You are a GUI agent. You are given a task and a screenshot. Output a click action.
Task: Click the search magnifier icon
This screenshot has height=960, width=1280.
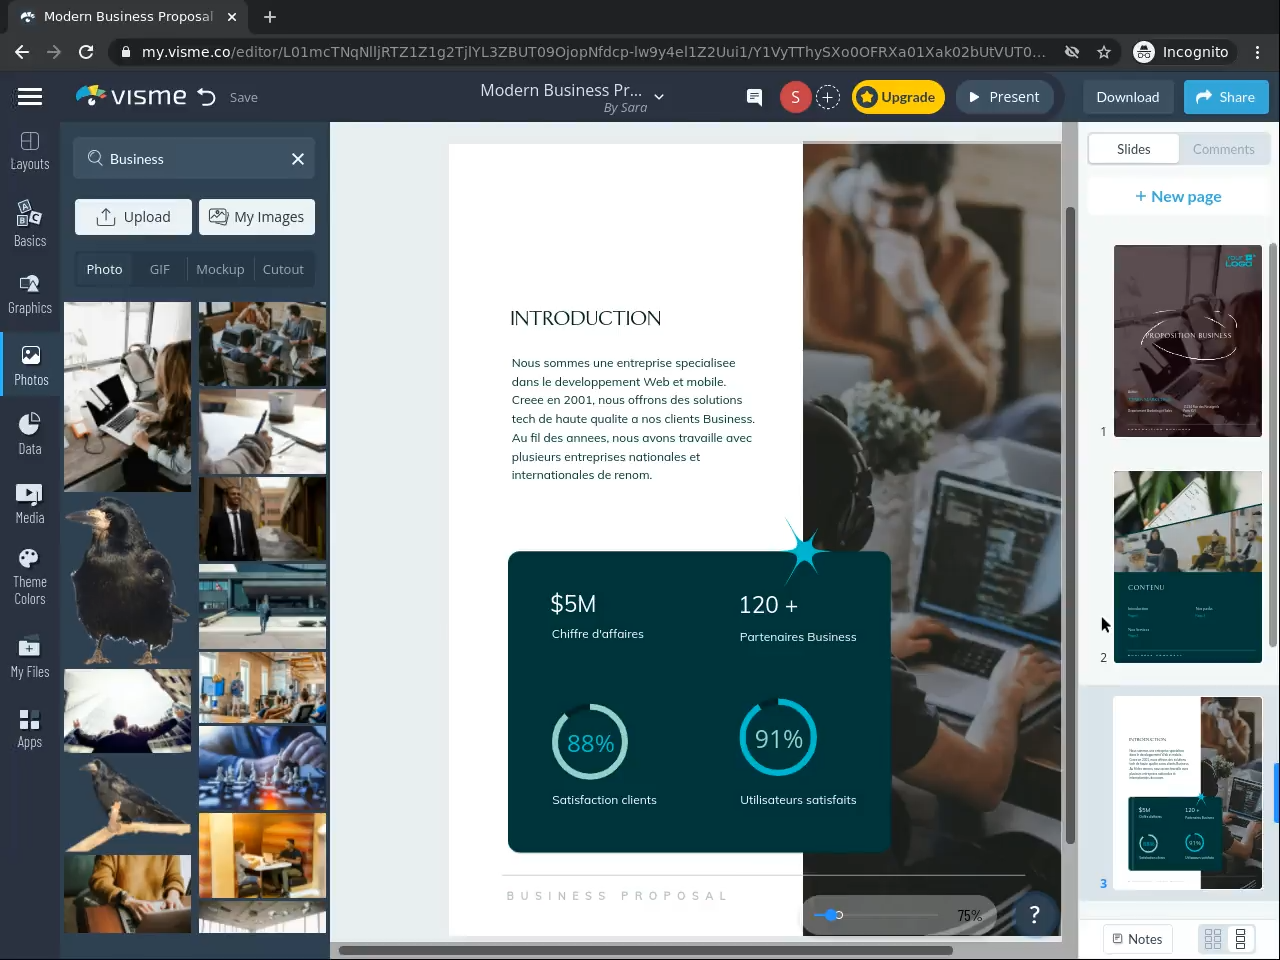point(95,158)
